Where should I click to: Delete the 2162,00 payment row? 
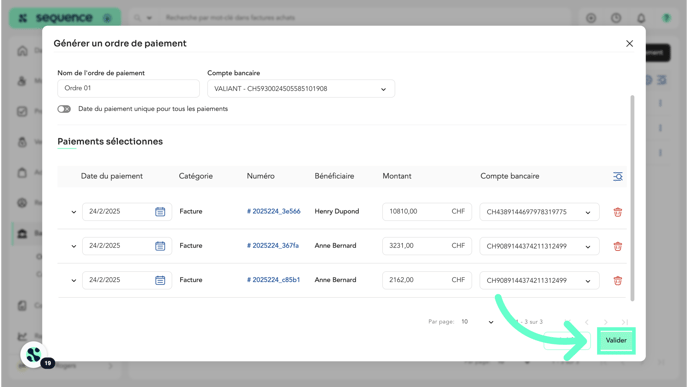coord(617,281)
